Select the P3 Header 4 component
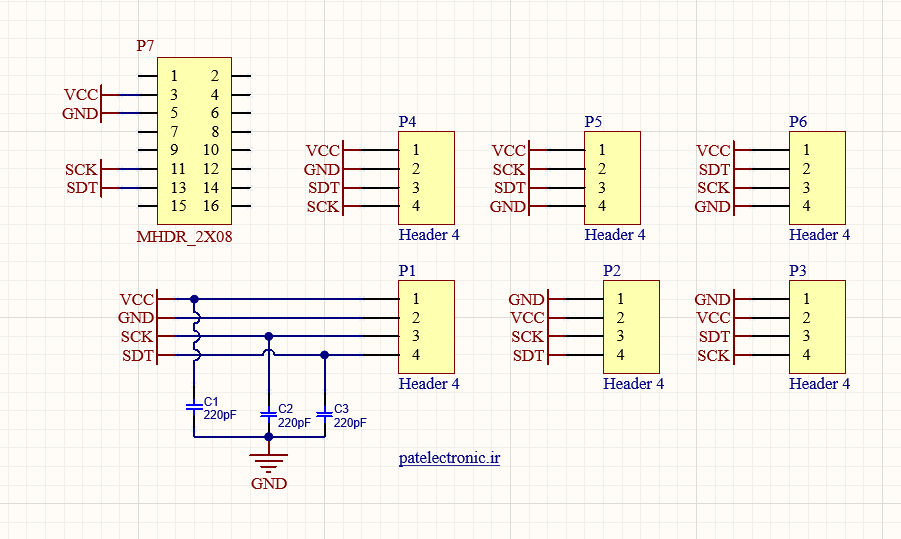The height and width of the screenshot is (539, 901). tap(817, 327)
